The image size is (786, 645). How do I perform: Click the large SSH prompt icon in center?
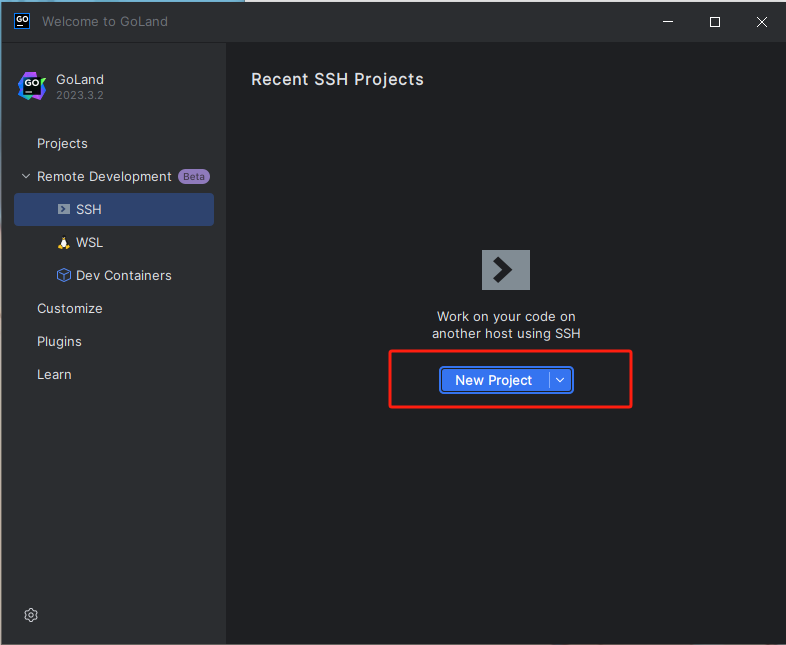tap(505, 270)
